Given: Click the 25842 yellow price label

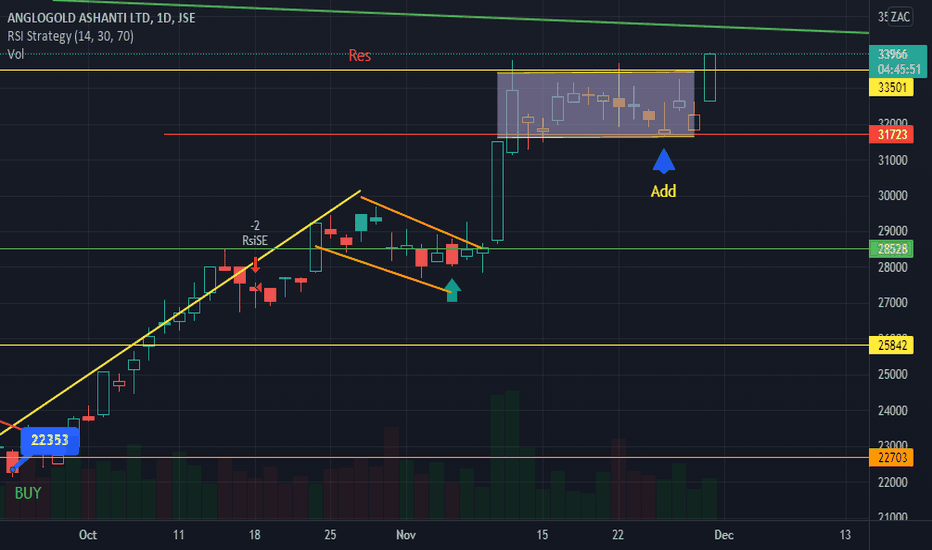Looking at the screenshot, I should click(x=891, y=345).
